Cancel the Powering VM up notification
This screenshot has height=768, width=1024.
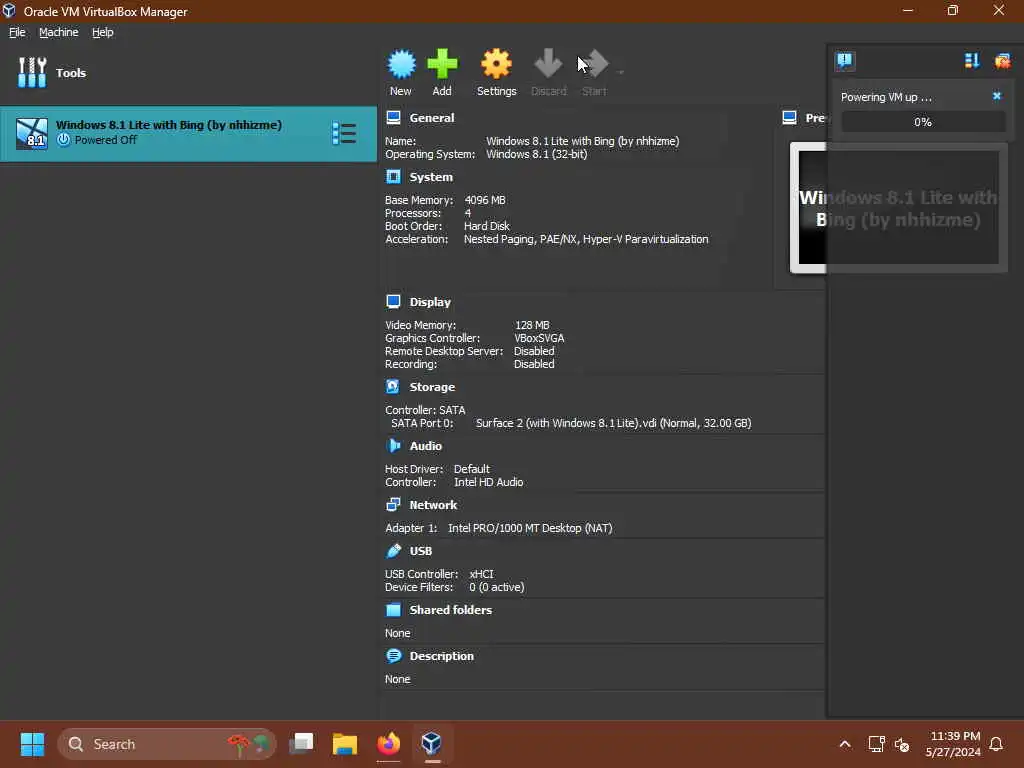click(x=997, y=96)
